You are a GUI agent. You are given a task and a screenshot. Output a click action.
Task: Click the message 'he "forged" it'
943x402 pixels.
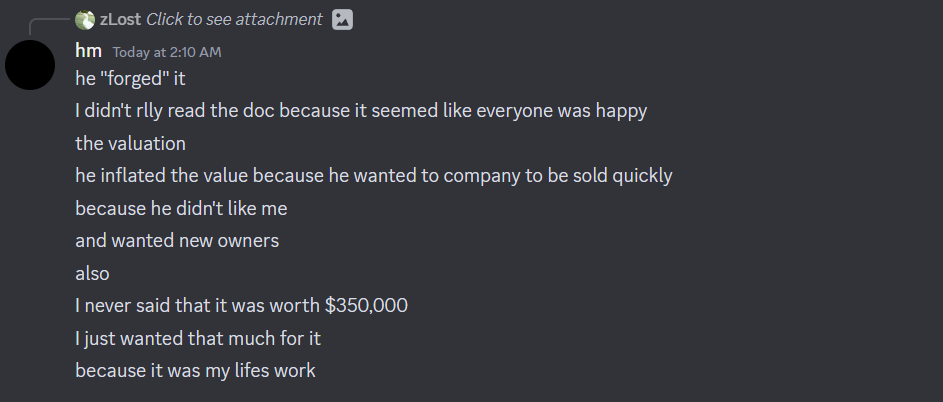131,78
